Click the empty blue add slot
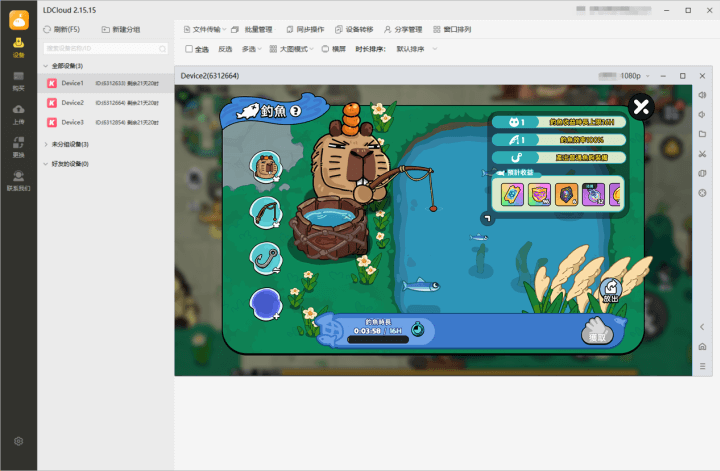Screen dimensions: 720x471 coord(266,304)
